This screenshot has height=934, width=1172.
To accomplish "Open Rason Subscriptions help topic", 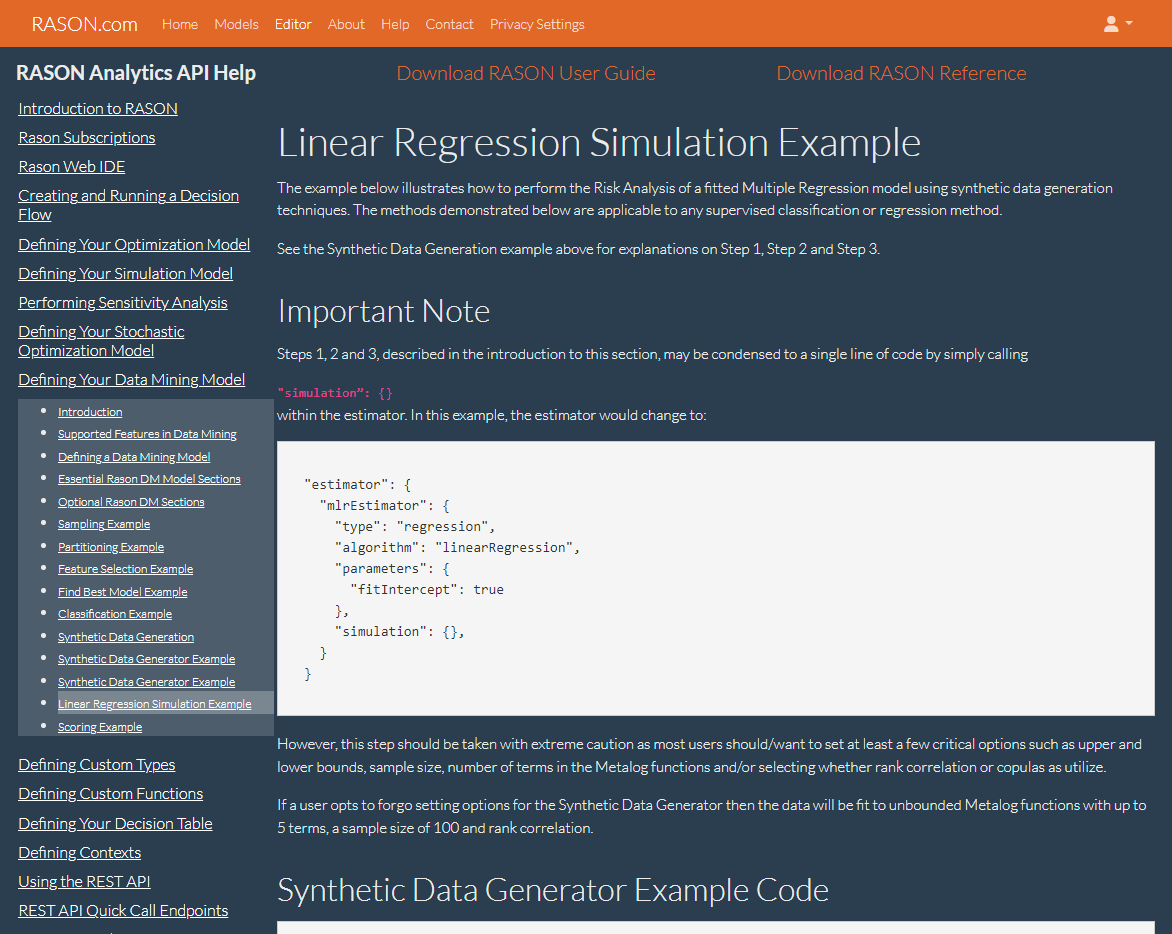I will [87, 137].
